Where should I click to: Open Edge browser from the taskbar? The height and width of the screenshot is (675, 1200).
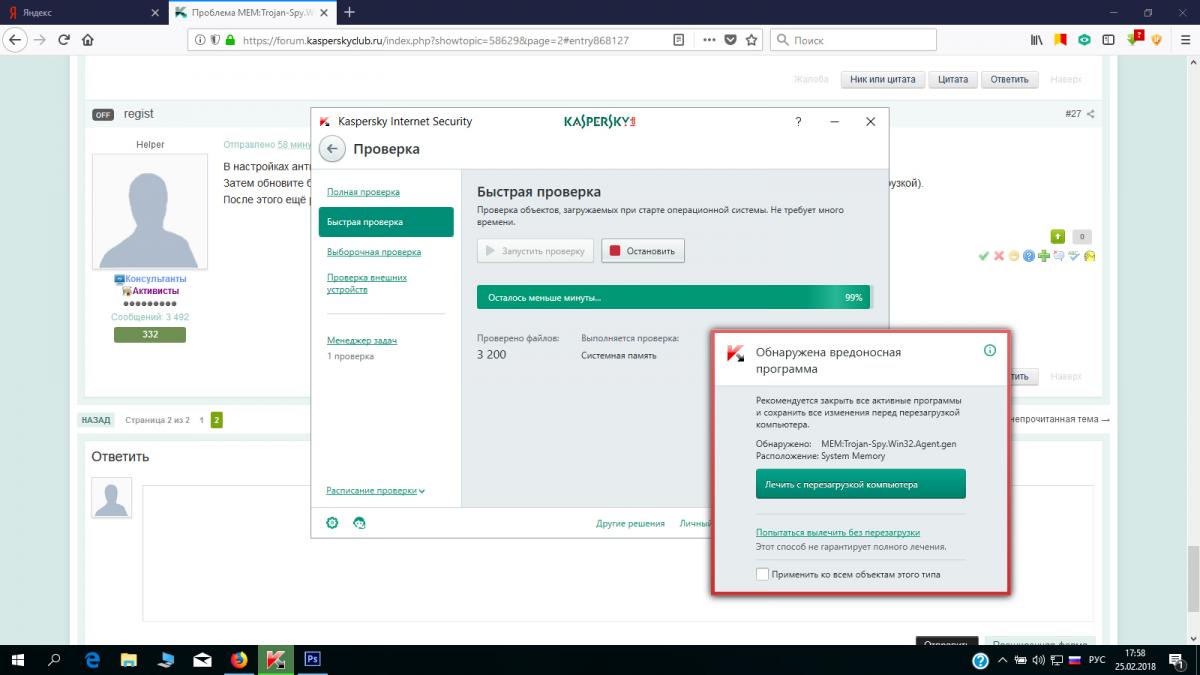[x=92, y=659]
